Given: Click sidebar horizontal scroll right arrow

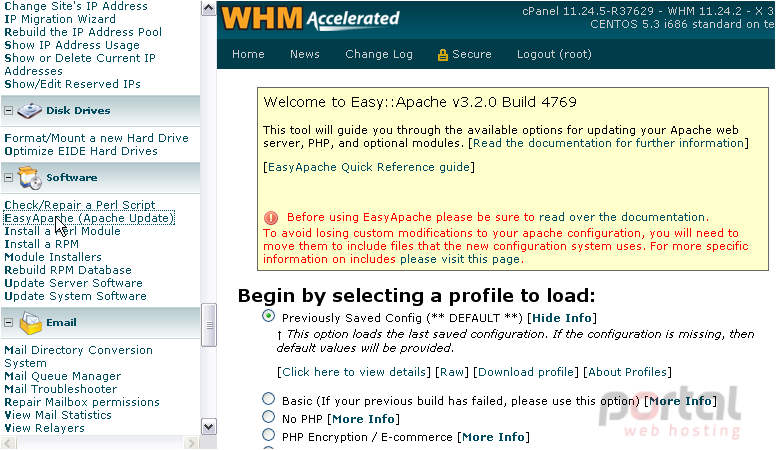Looking at the screenshot, I should point(191,442).
